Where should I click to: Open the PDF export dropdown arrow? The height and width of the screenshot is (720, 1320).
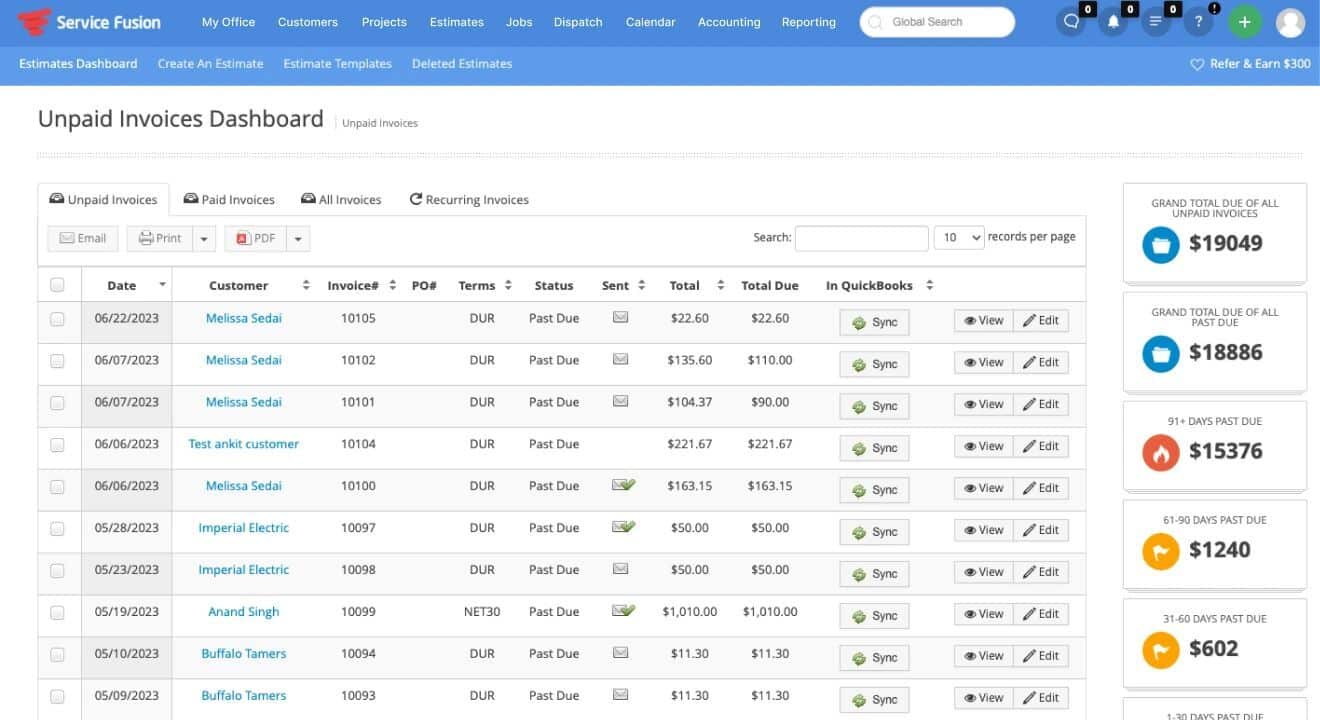click(x=296, y=237)
